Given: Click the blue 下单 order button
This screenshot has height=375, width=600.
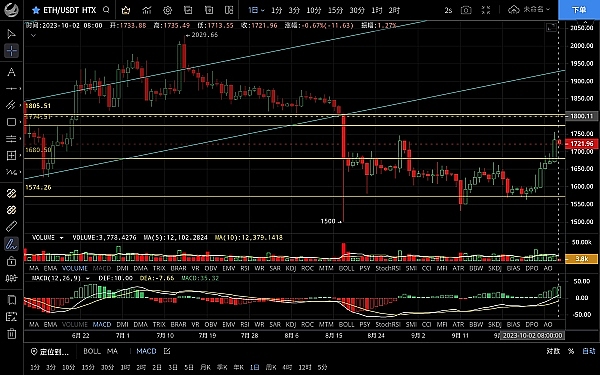Looking at the screenshot, I should (x=579, y=10).
